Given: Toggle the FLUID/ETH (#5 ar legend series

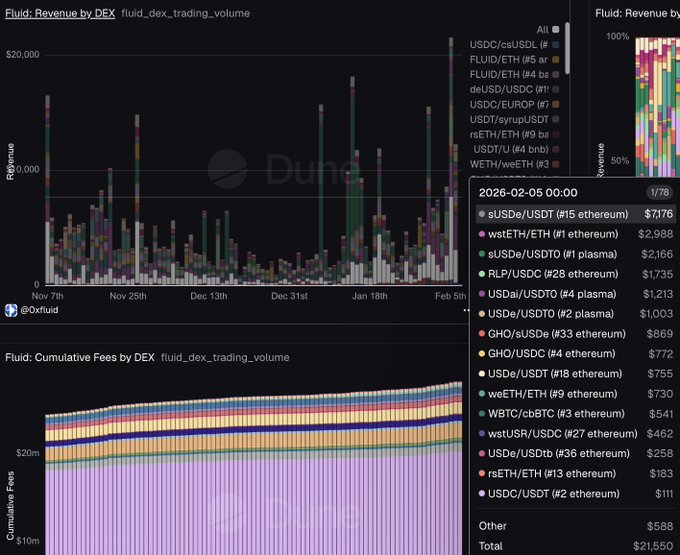Looking at the screenshot, I should (514, 59).
